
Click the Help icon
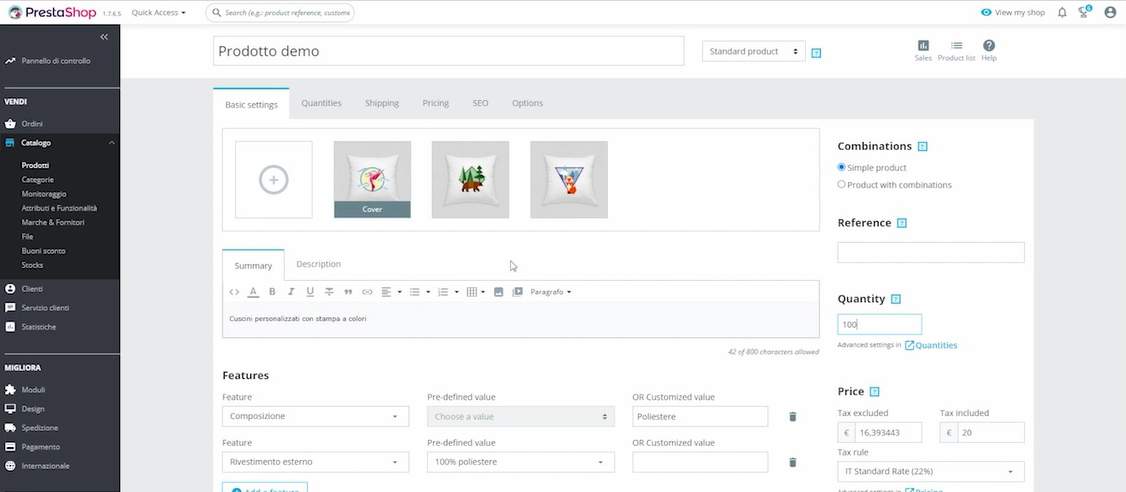coord(988,50)
